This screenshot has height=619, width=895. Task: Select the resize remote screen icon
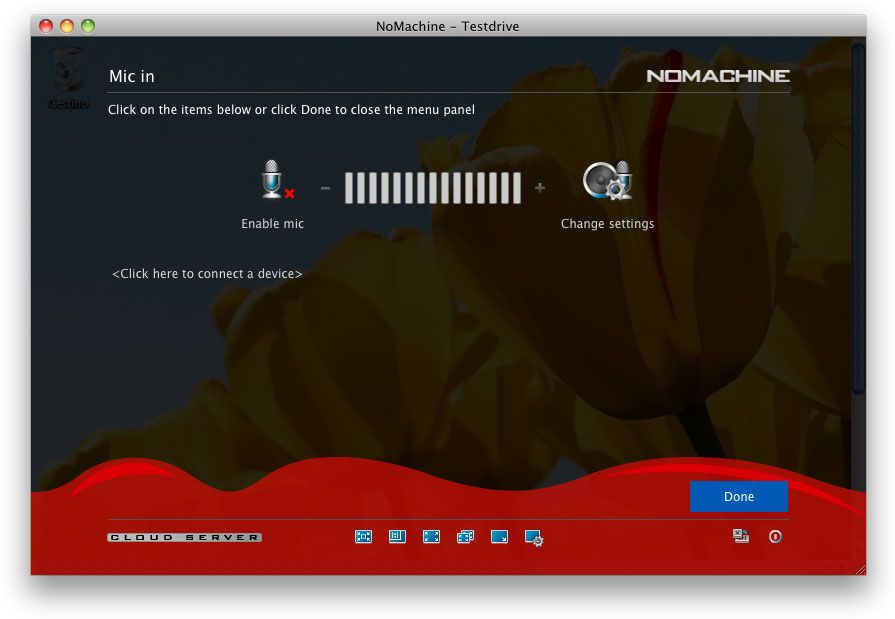(499, 537)
